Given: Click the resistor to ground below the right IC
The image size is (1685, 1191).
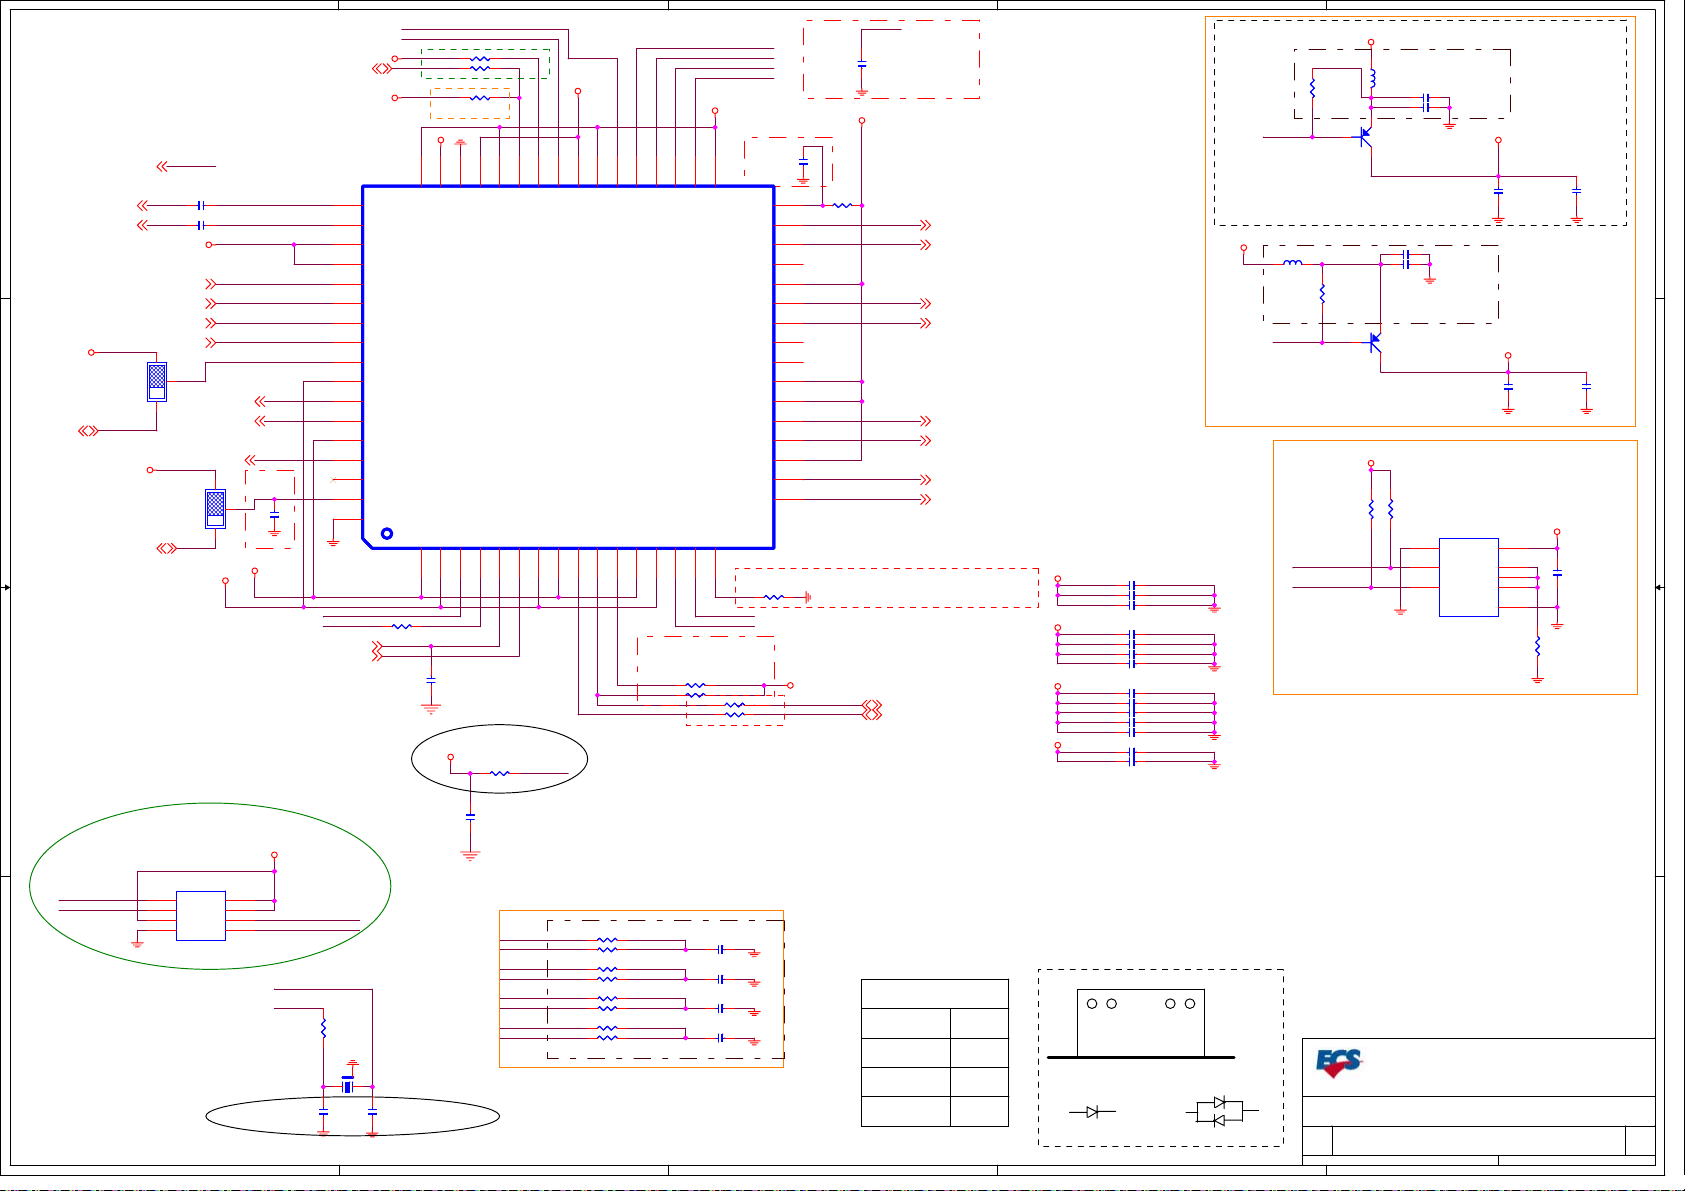Looking at the screenshot, I should (x=1537, y=646).
